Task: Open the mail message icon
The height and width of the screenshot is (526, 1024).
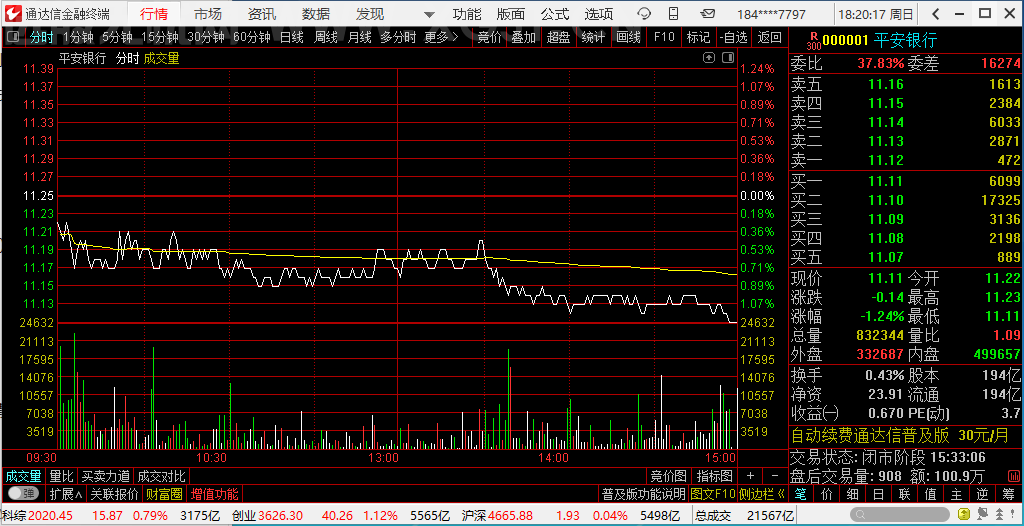Action: tap(707, 14)
